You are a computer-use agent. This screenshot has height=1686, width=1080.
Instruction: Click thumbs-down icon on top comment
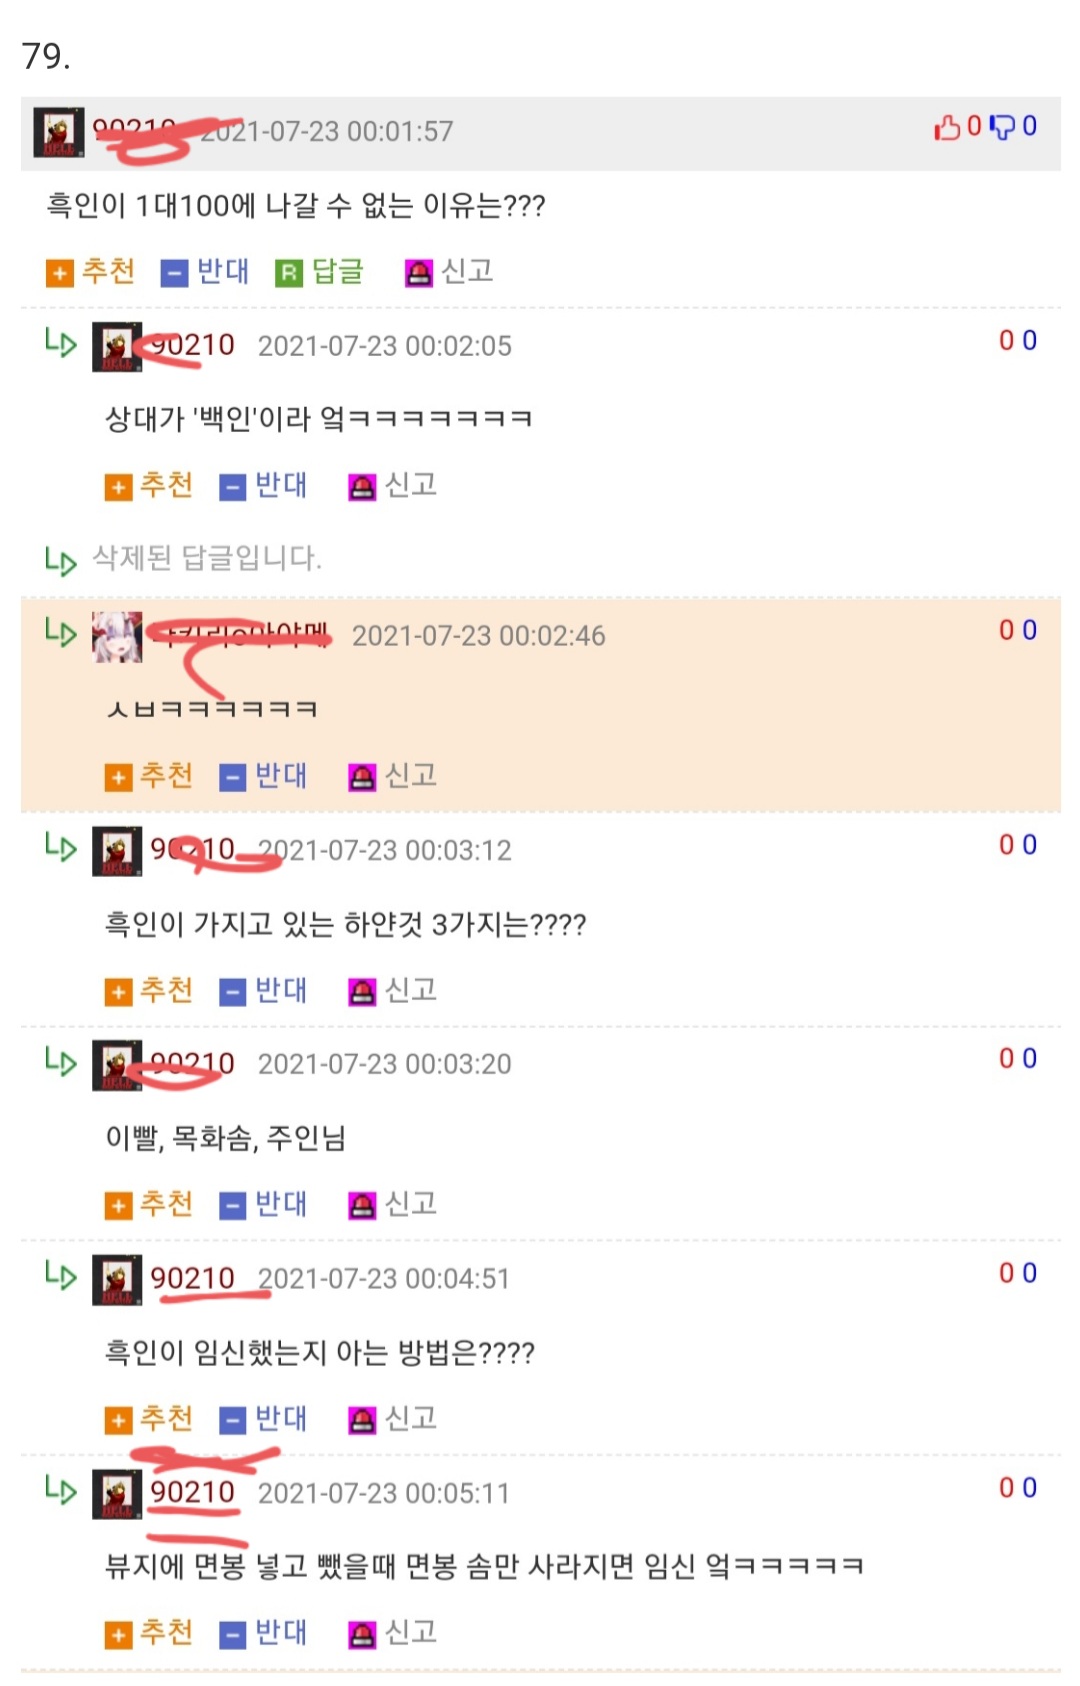pos(1002,128)
